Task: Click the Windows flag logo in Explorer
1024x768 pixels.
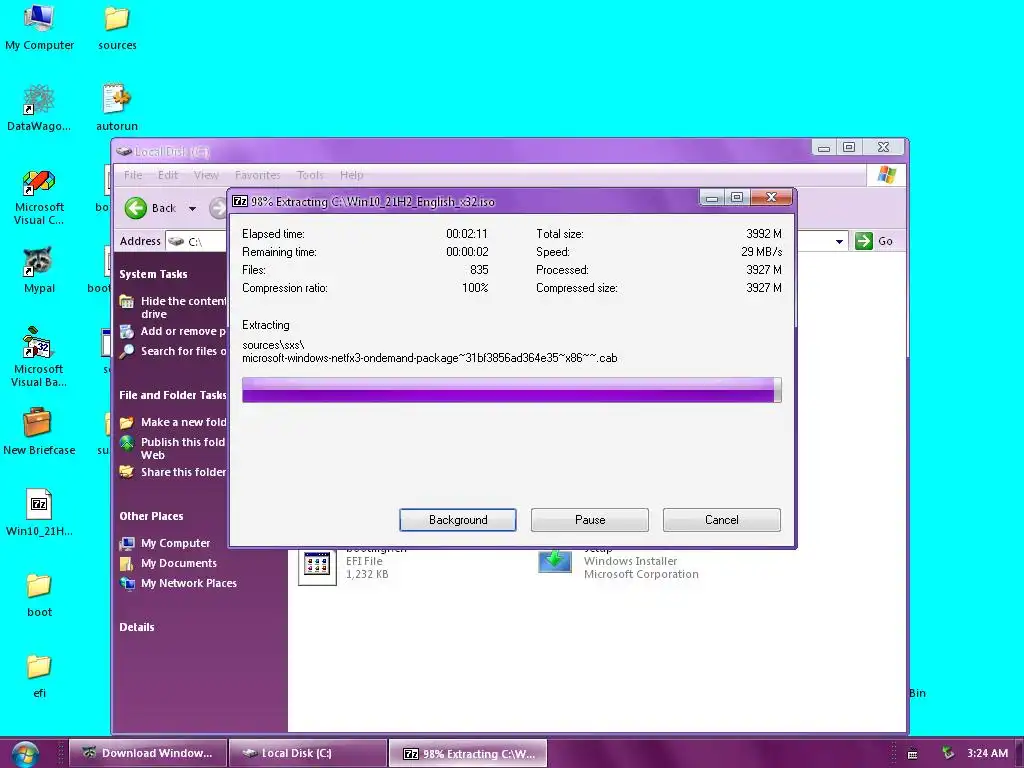Action: pyautogui.click(x=886, y=175)
